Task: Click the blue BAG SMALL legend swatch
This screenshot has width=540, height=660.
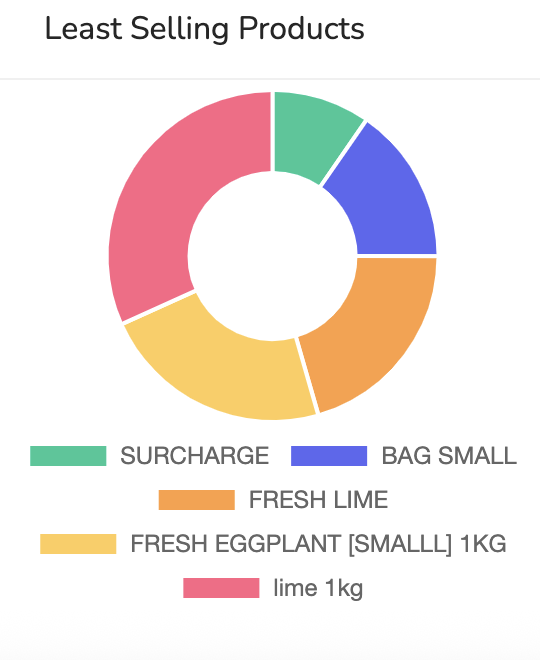Action: click(x=329, y=456)
